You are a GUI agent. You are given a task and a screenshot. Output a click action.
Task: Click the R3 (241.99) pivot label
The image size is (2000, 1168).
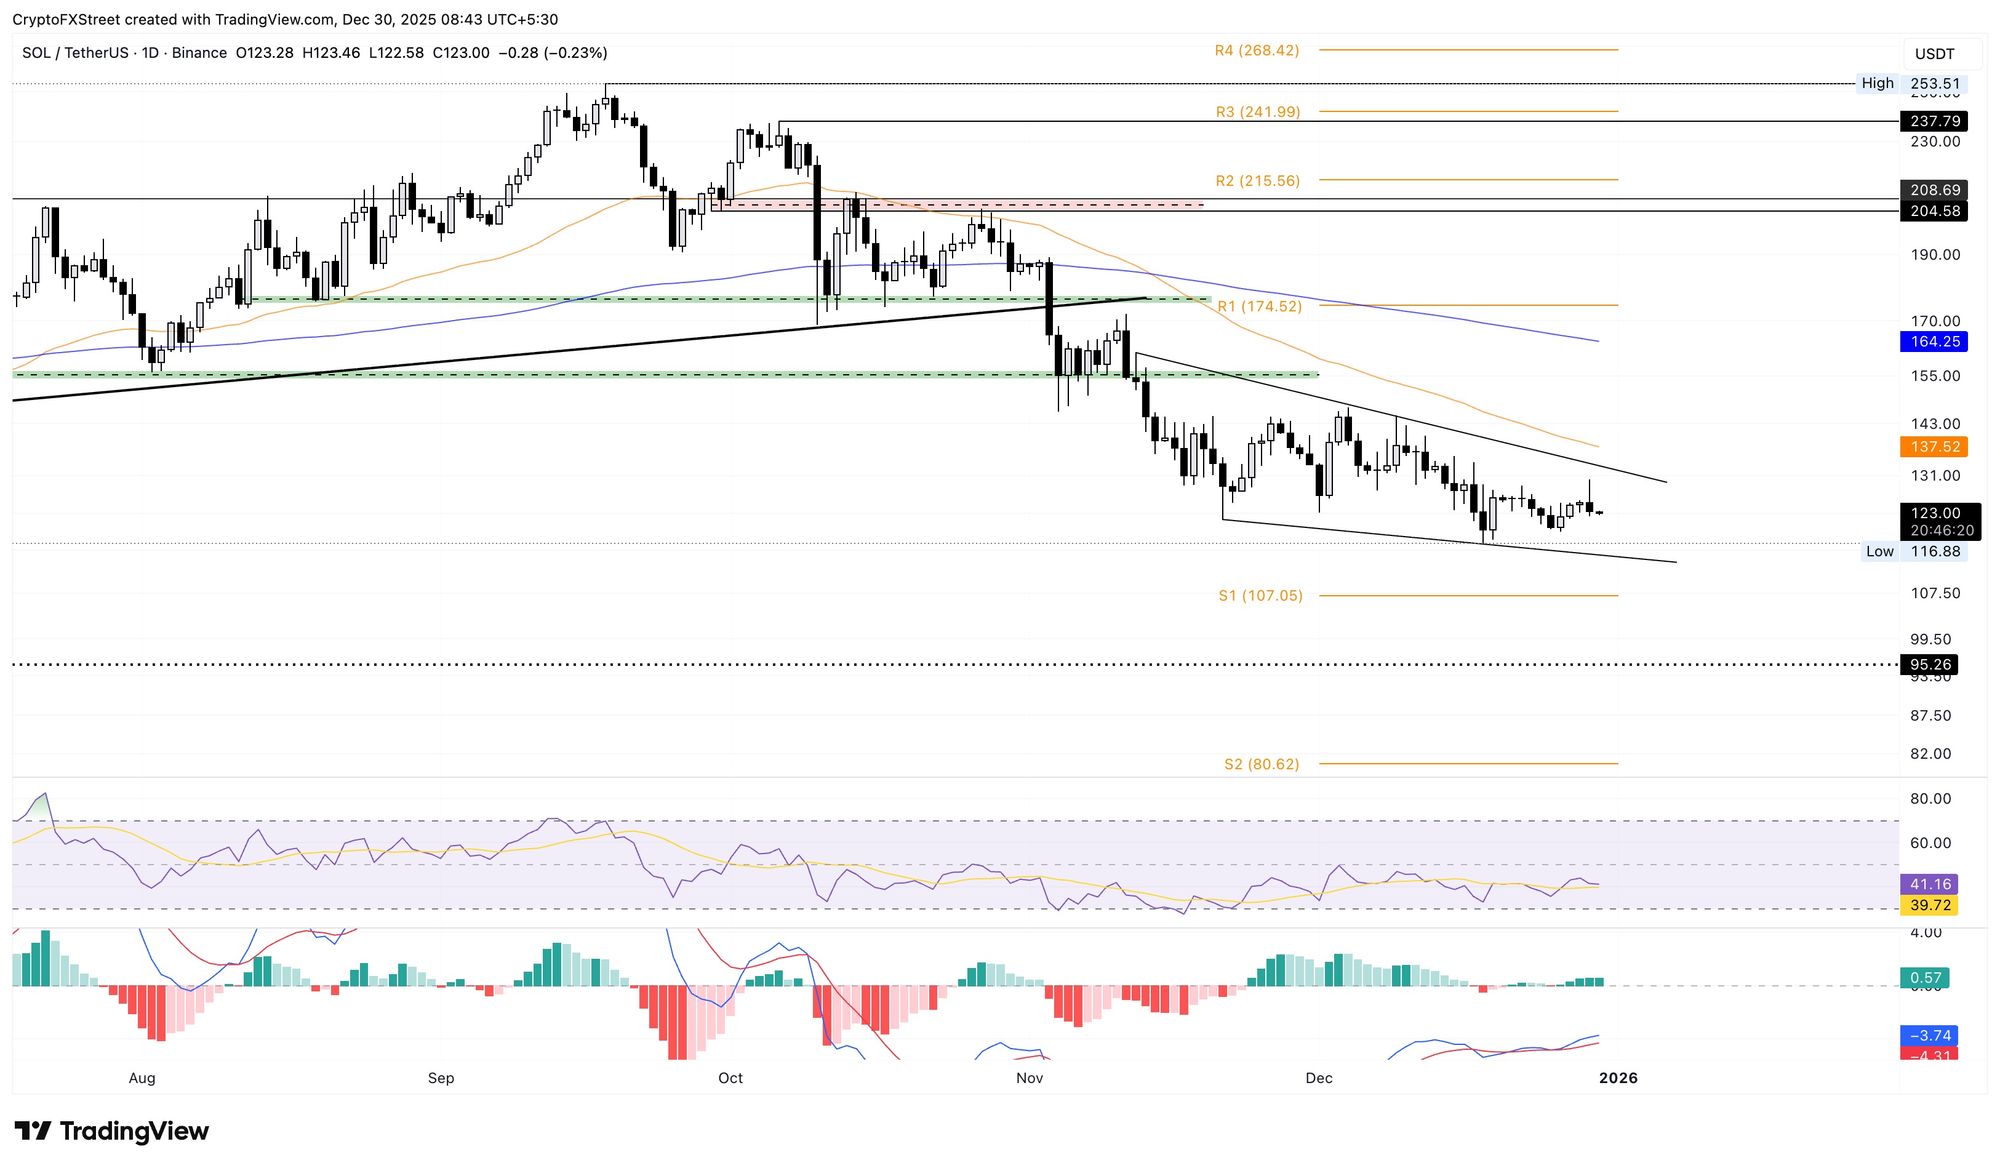click(1257, 112)
